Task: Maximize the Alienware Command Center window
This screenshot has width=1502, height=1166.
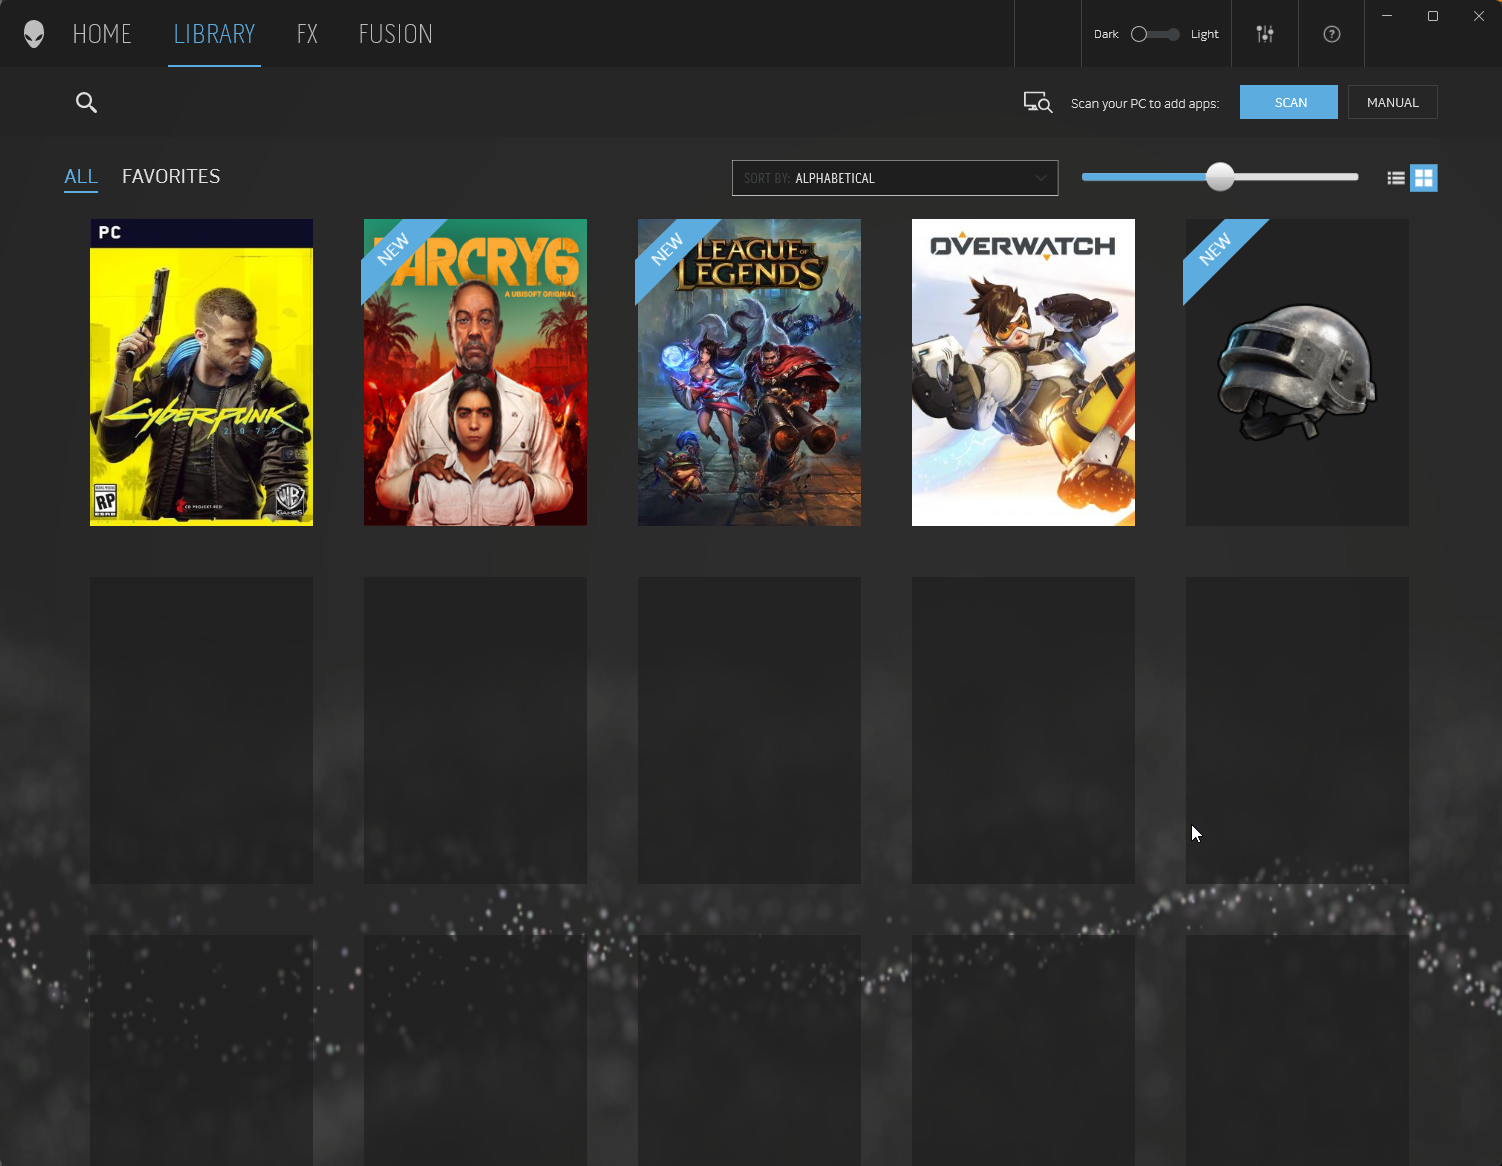Action: pyautogui.click(x=1433, y=16)
